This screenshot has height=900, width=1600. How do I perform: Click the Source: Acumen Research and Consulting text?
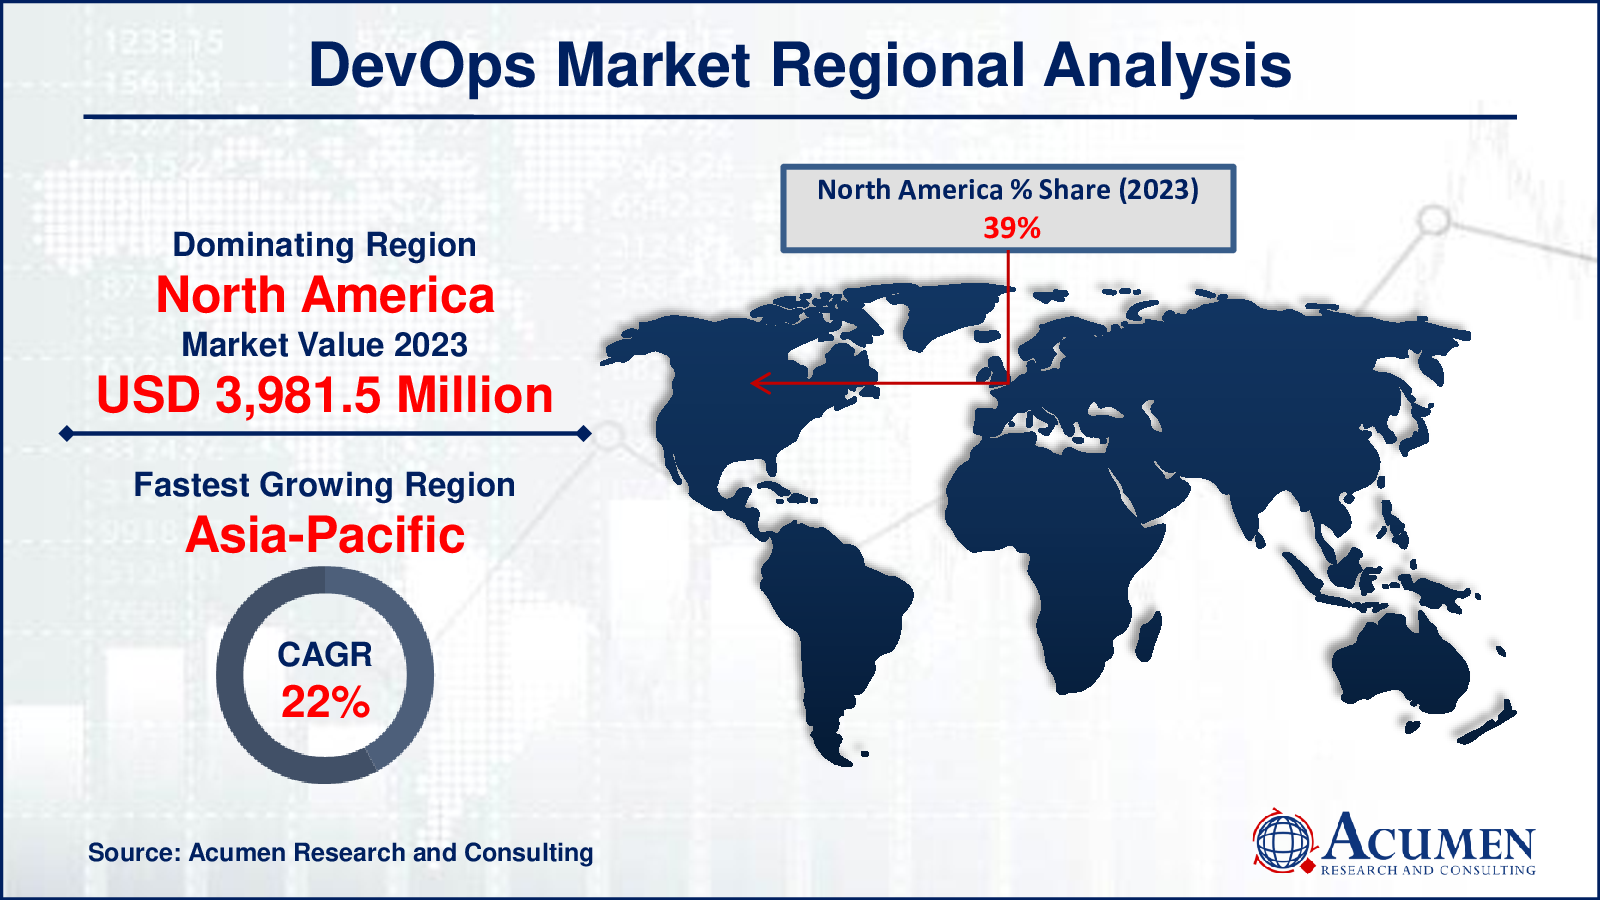pos(340,853)
